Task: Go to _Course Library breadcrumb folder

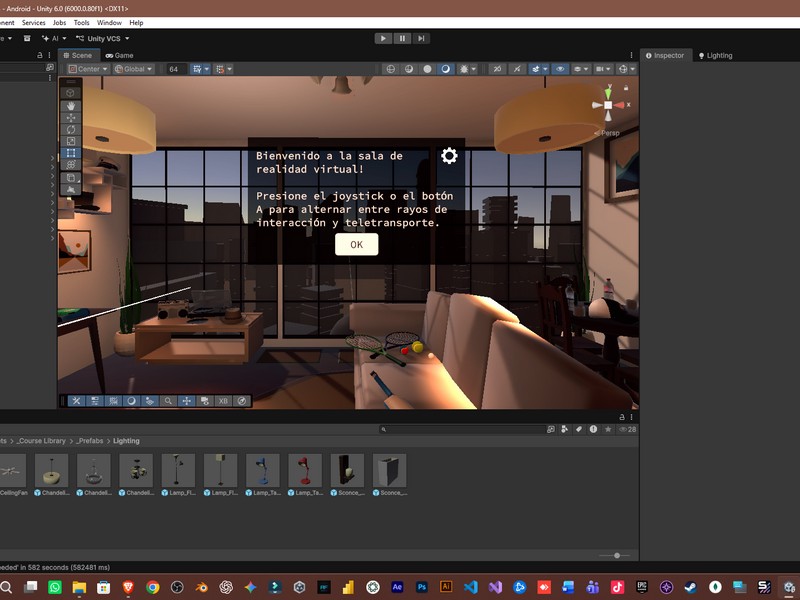Action: (x=41, y=441)
